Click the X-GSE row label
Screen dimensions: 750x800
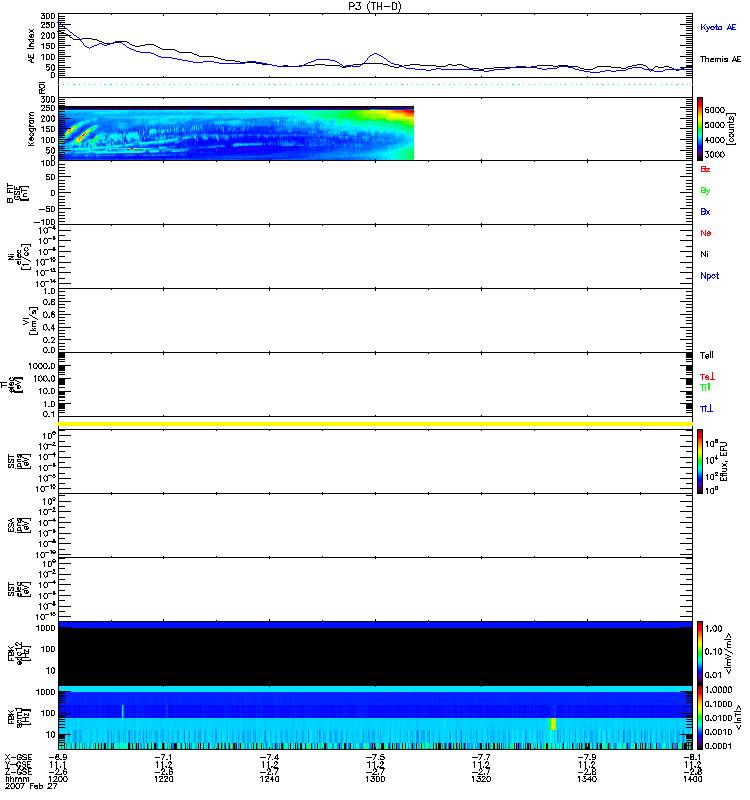[18, 758]
